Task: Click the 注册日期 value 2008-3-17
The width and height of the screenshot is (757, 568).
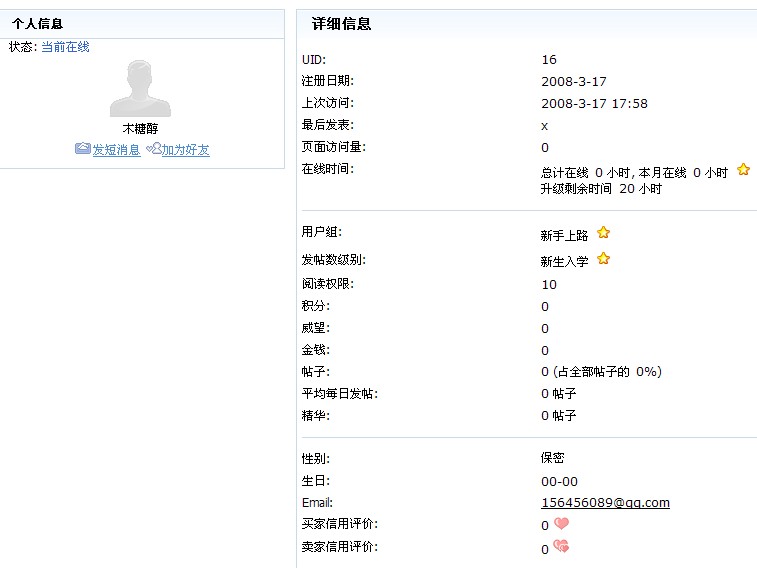Action: [574, 82]
